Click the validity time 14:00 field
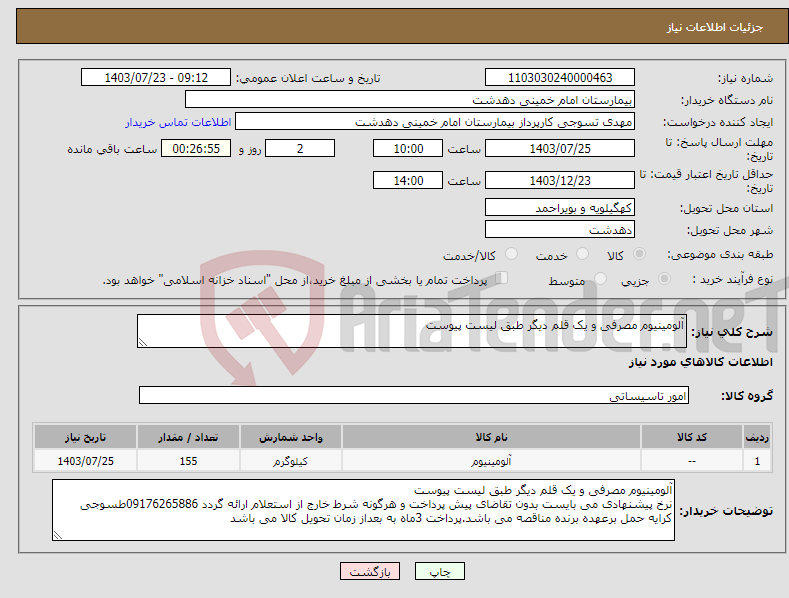This screenshot has height=598, width=789. (408, 180)
